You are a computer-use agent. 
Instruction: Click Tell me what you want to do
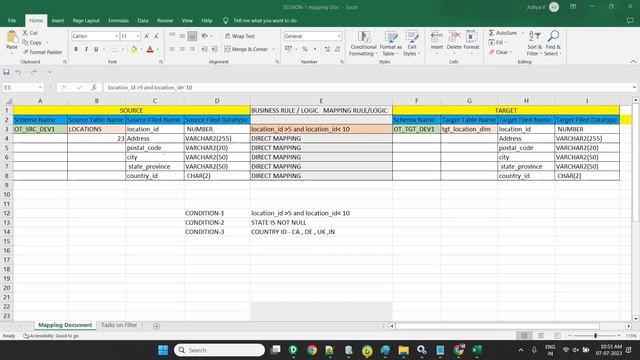pos(265,20)
